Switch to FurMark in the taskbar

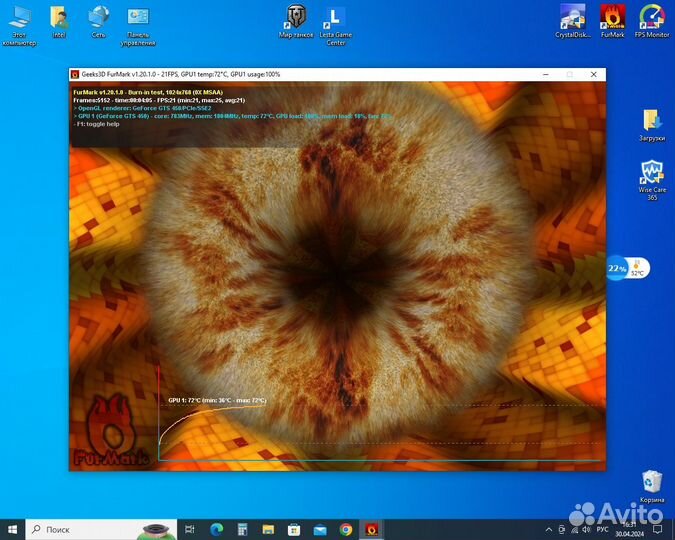[372, 528]
